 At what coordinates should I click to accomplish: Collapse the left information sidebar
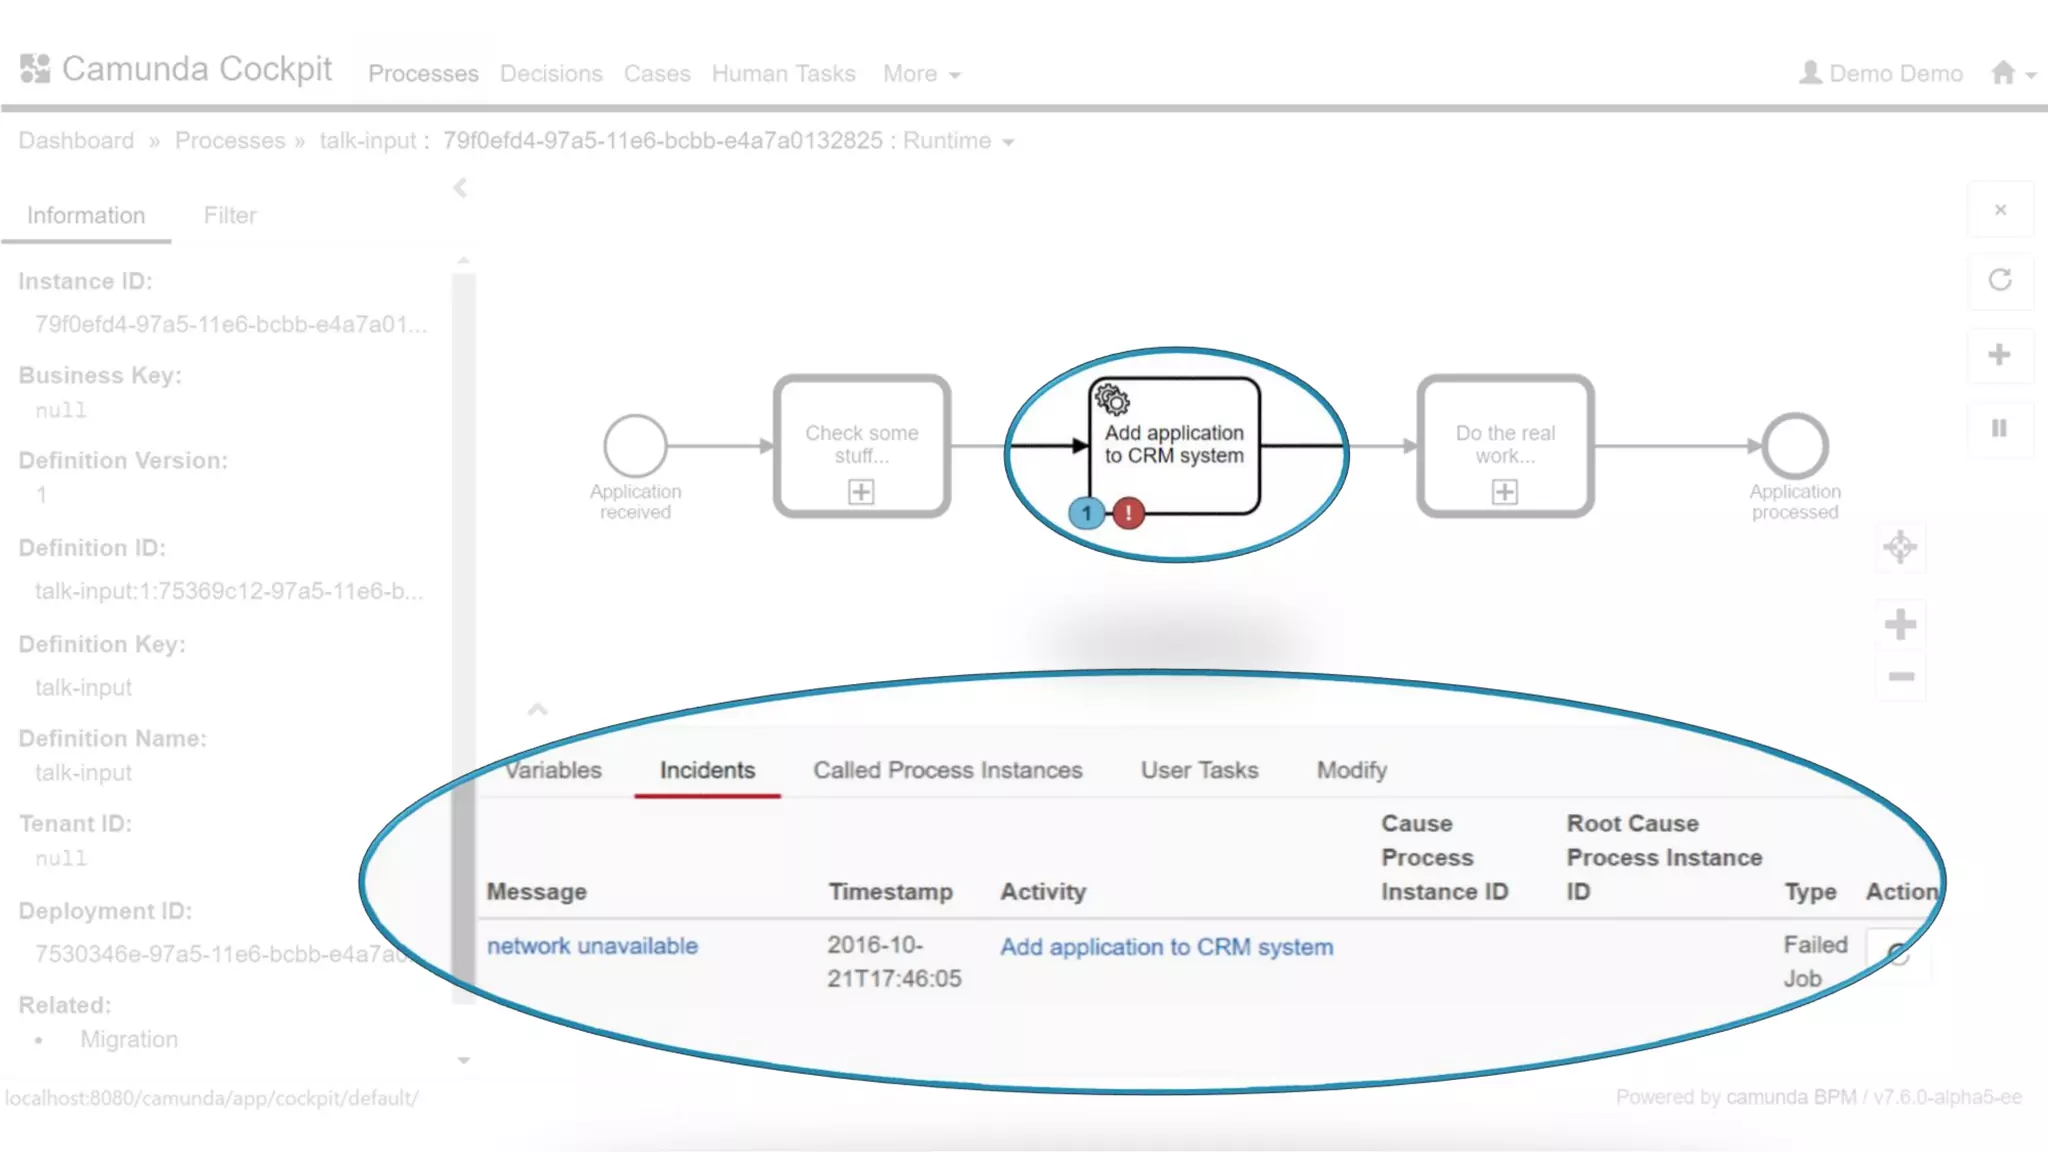(460, 188)
